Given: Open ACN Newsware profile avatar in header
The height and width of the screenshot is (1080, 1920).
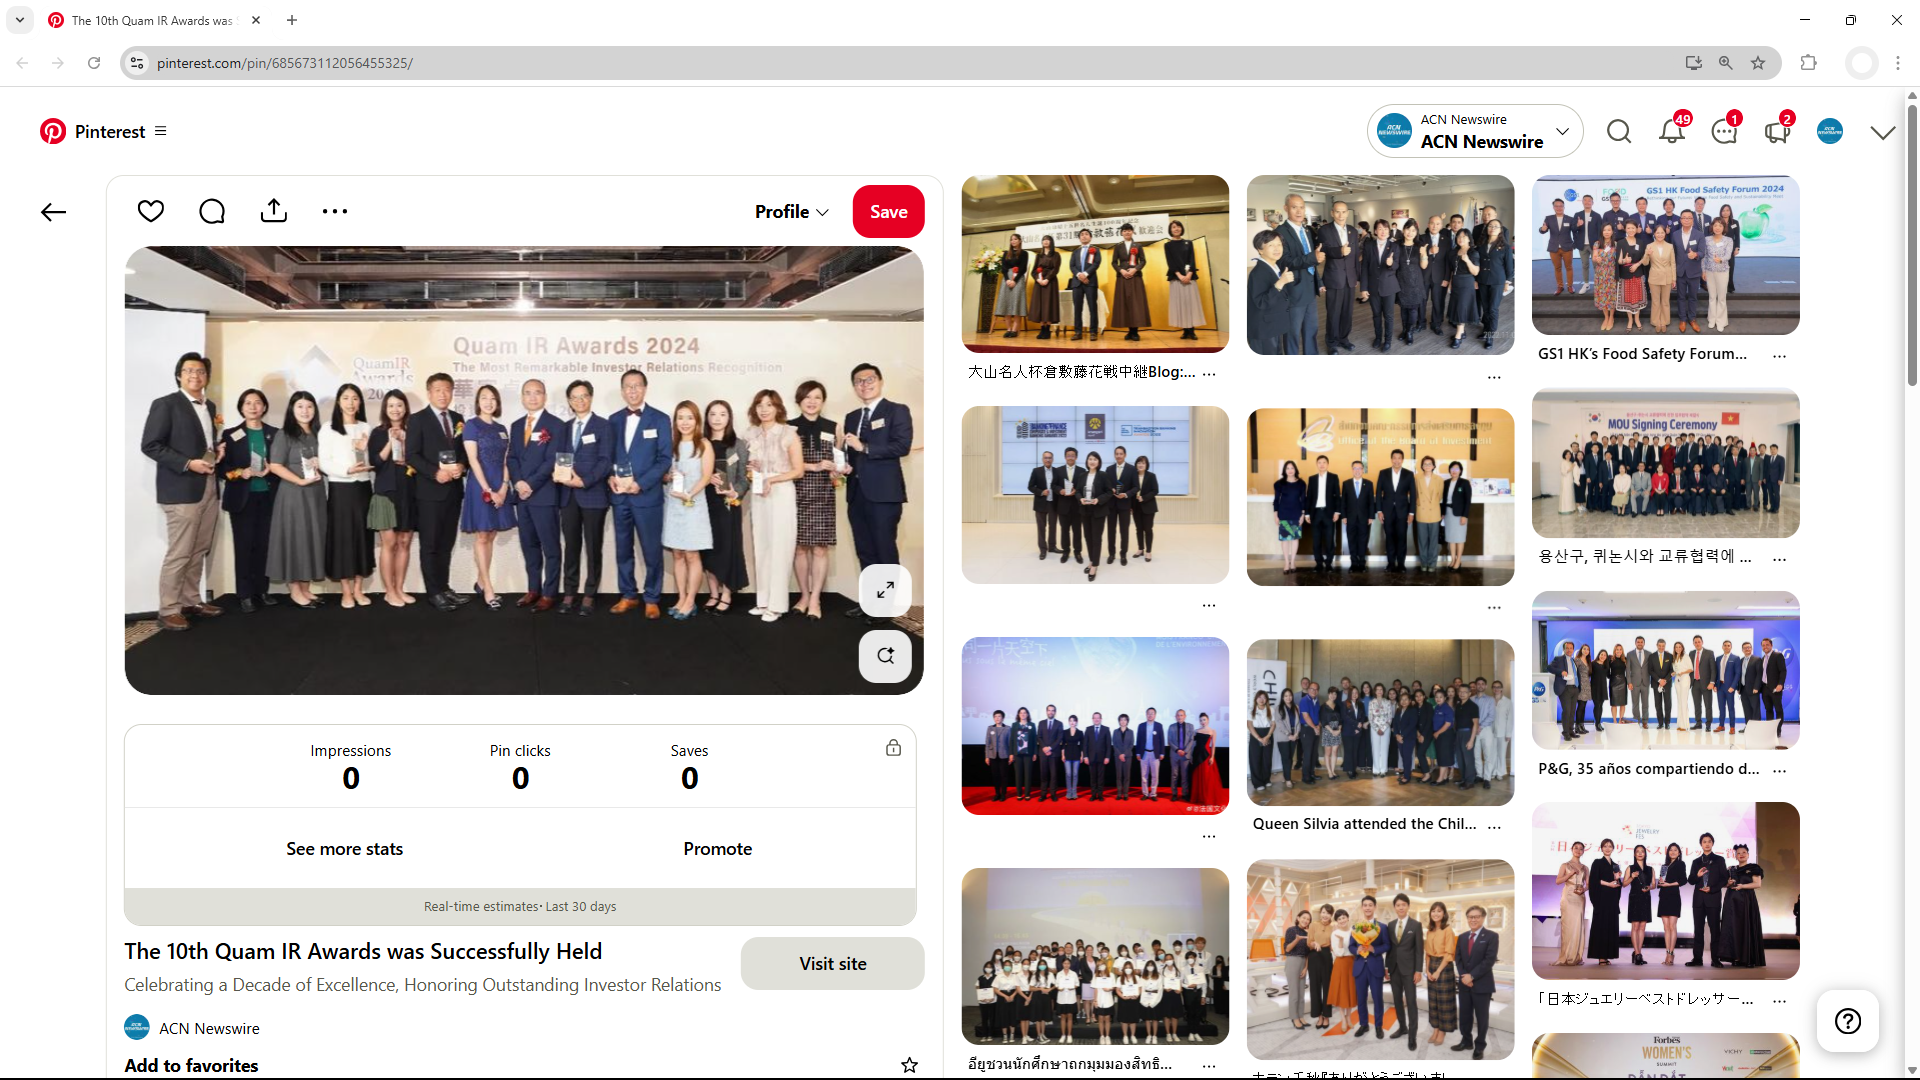Looking at the screenshot, I should [1830, 131].
